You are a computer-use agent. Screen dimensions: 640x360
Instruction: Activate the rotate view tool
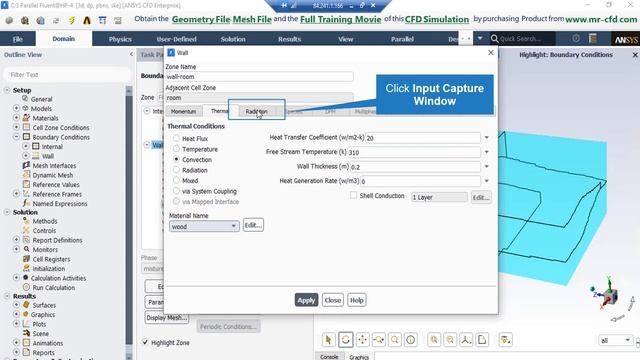click(345, 340)
